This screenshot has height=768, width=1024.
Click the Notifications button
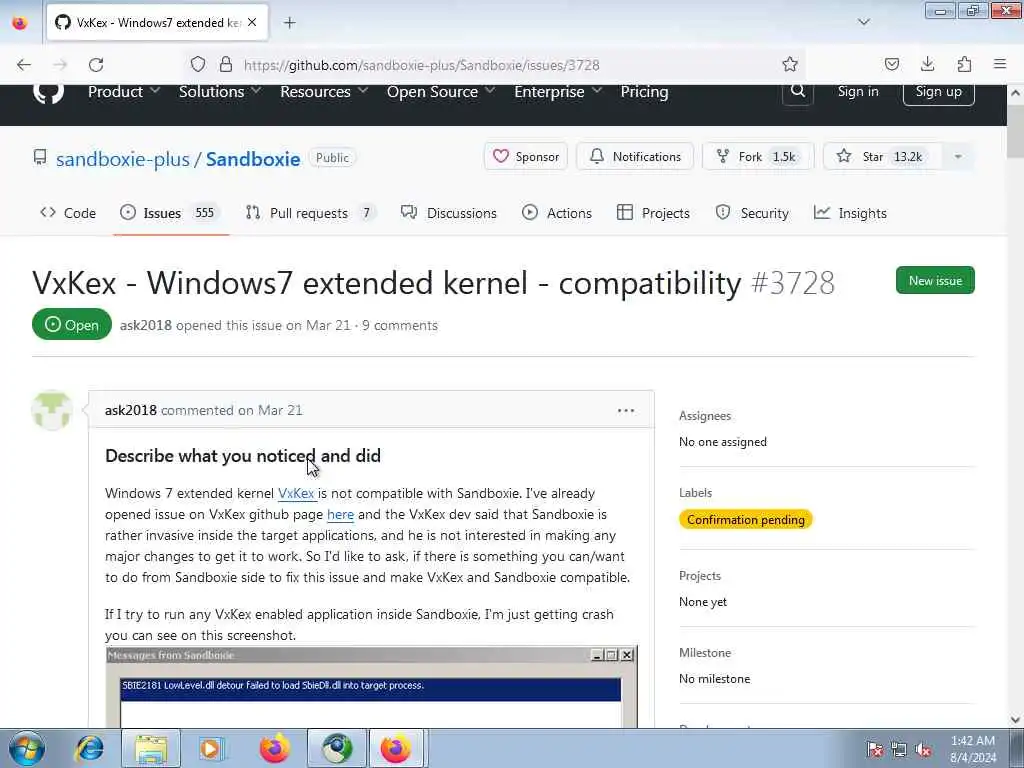[x=635, y=157]
